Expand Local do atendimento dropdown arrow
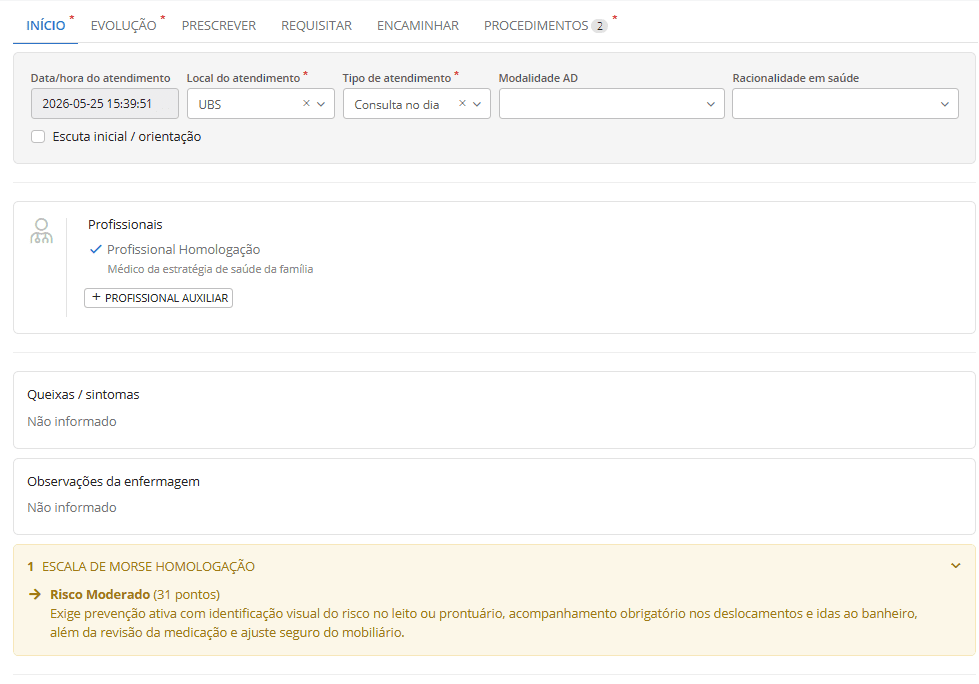 tap(322, 104)
